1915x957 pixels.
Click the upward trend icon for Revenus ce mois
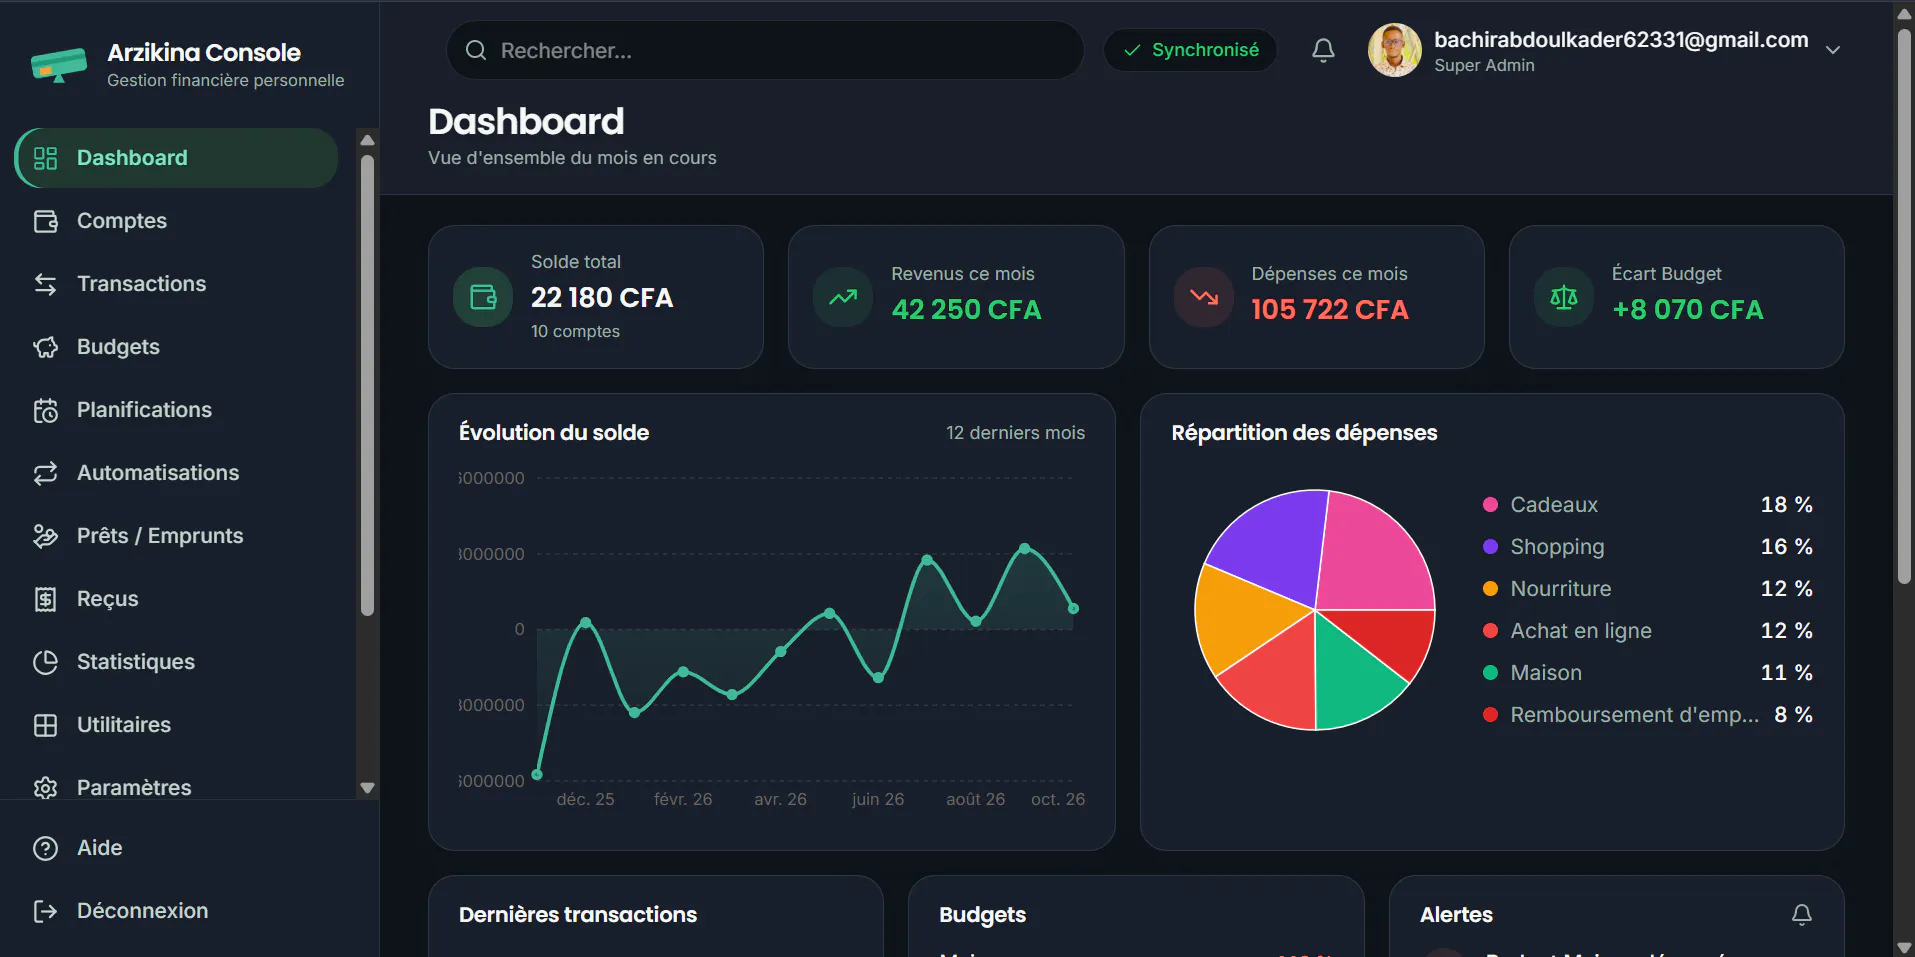[843, 297]
